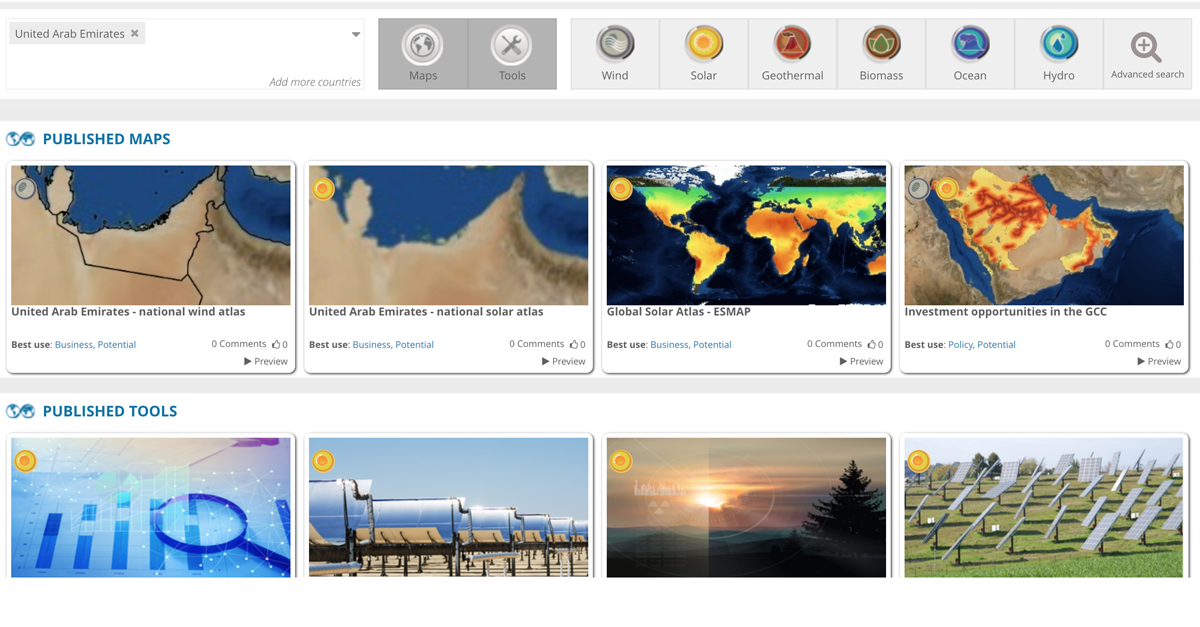Click the Published Tools section heading
The width and height of the screenshot is (1200, 627).
coord(109,411)
